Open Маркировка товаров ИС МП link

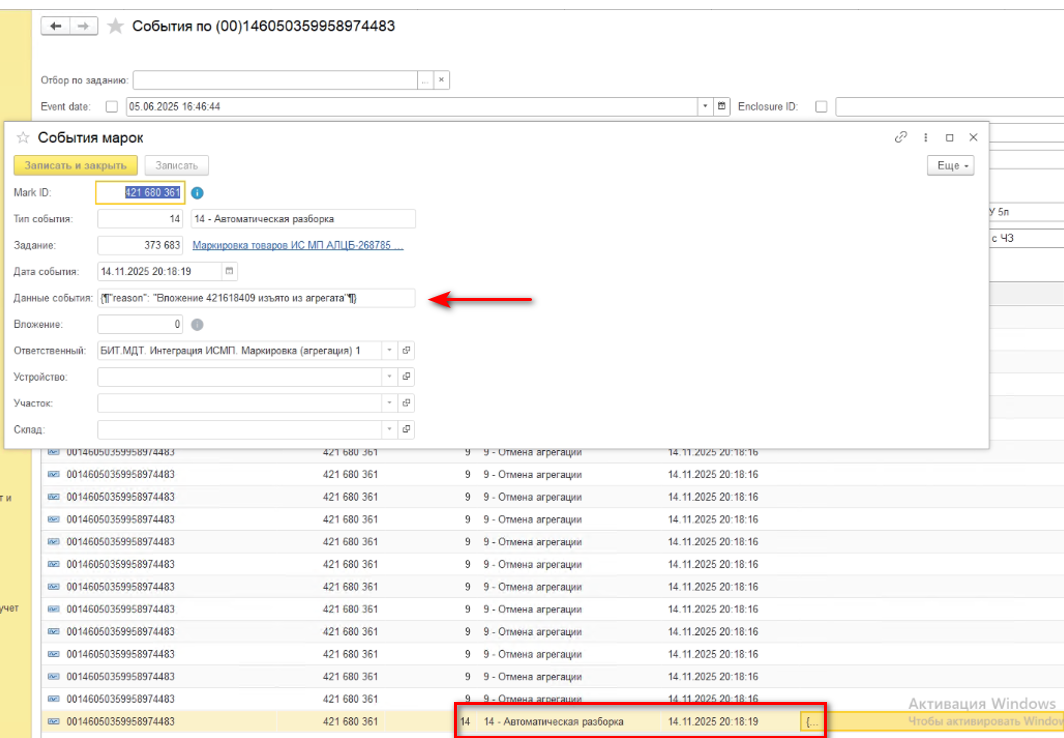(x=297, y=245)
